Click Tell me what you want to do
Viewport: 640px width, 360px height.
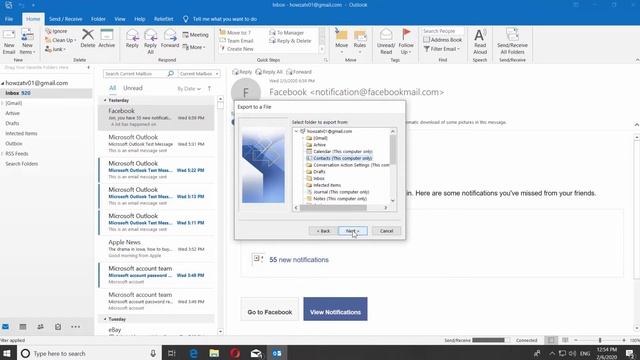pyautogui.click(x=220, y=19)
